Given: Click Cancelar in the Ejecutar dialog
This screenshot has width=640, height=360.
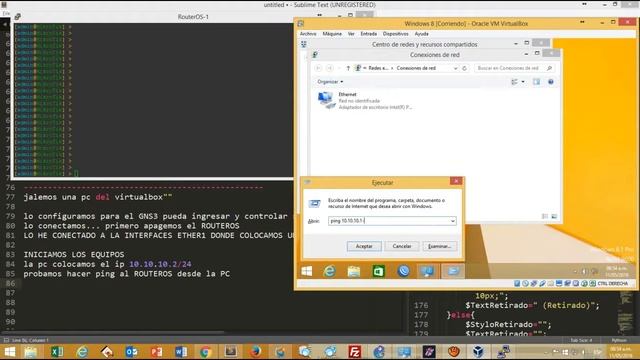Looking at the screenshot, I should [x=402, y=246].
